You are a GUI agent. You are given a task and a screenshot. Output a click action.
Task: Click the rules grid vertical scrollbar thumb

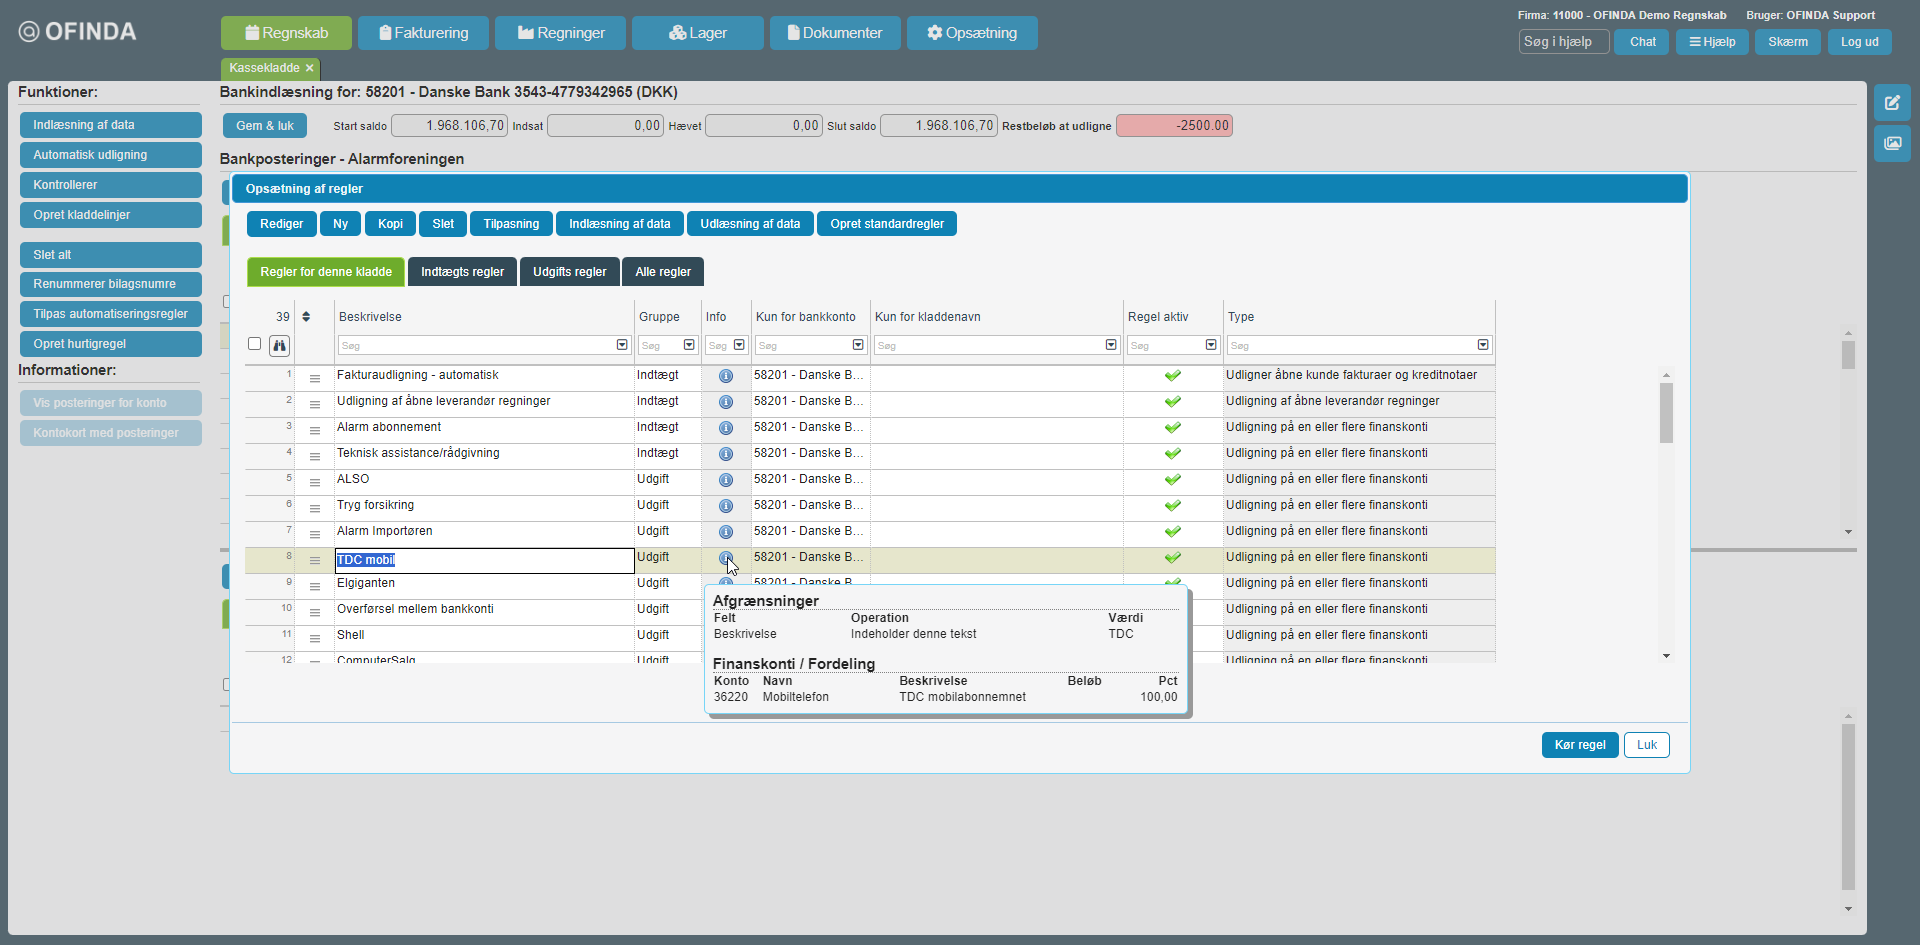(x=1666, y=412)
